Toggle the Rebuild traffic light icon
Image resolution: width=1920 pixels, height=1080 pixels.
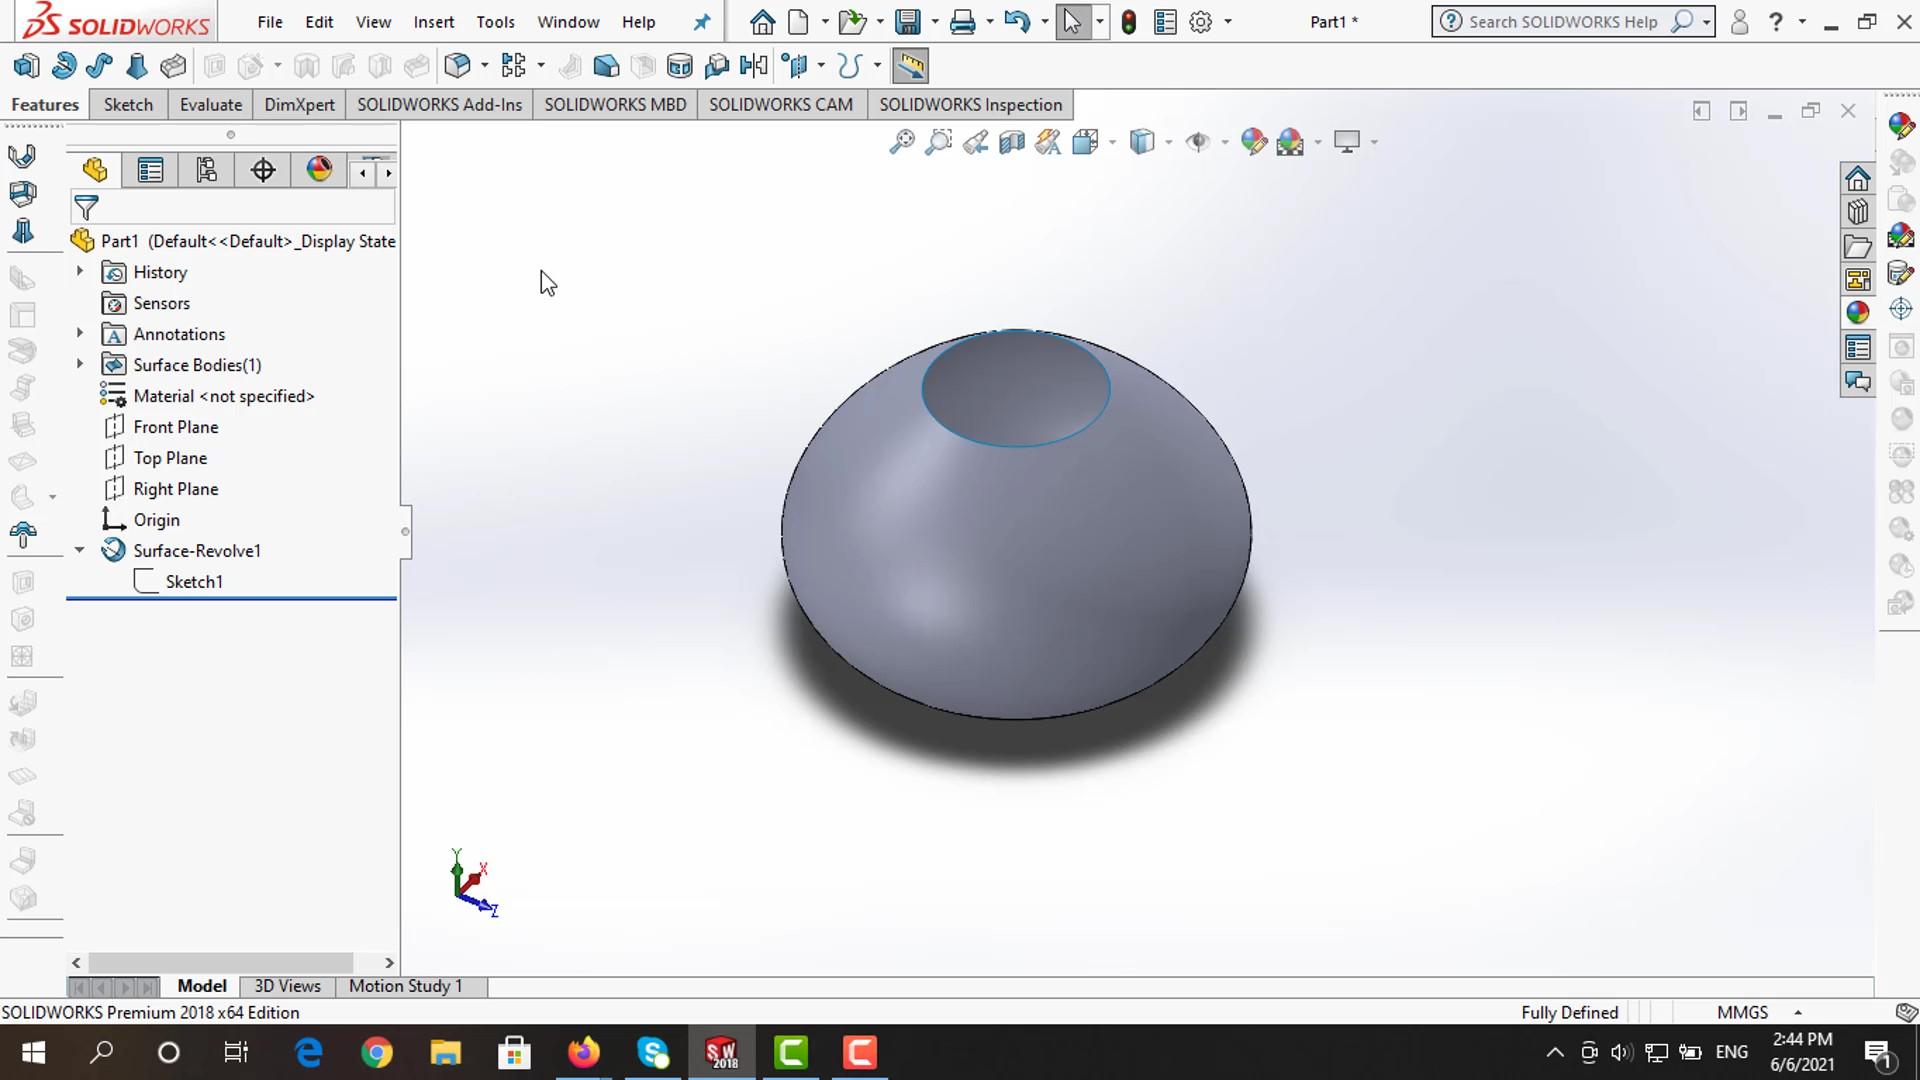click(1129, 22)
